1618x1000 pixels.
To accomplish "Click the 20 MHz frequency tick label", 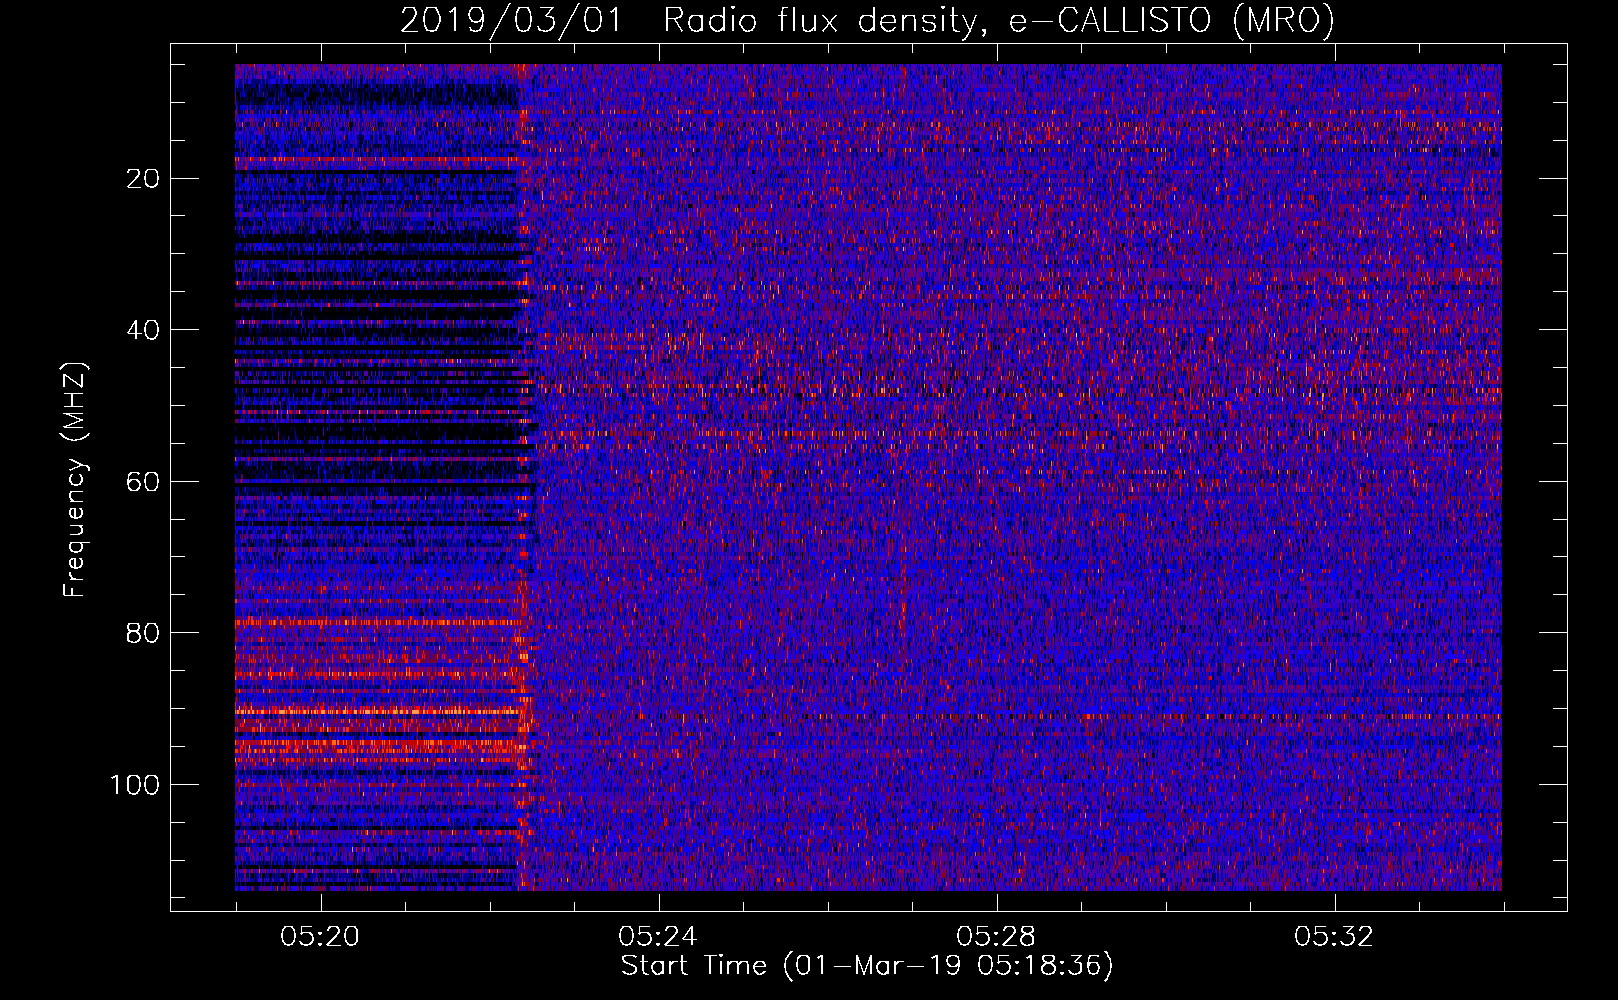I will click(x=144, y=179).
